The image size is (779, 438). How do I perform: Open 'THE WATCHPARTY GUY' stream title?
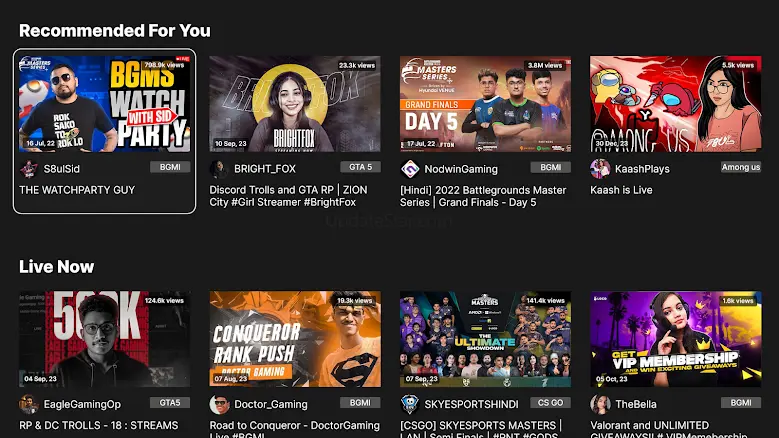pos(77,190)
